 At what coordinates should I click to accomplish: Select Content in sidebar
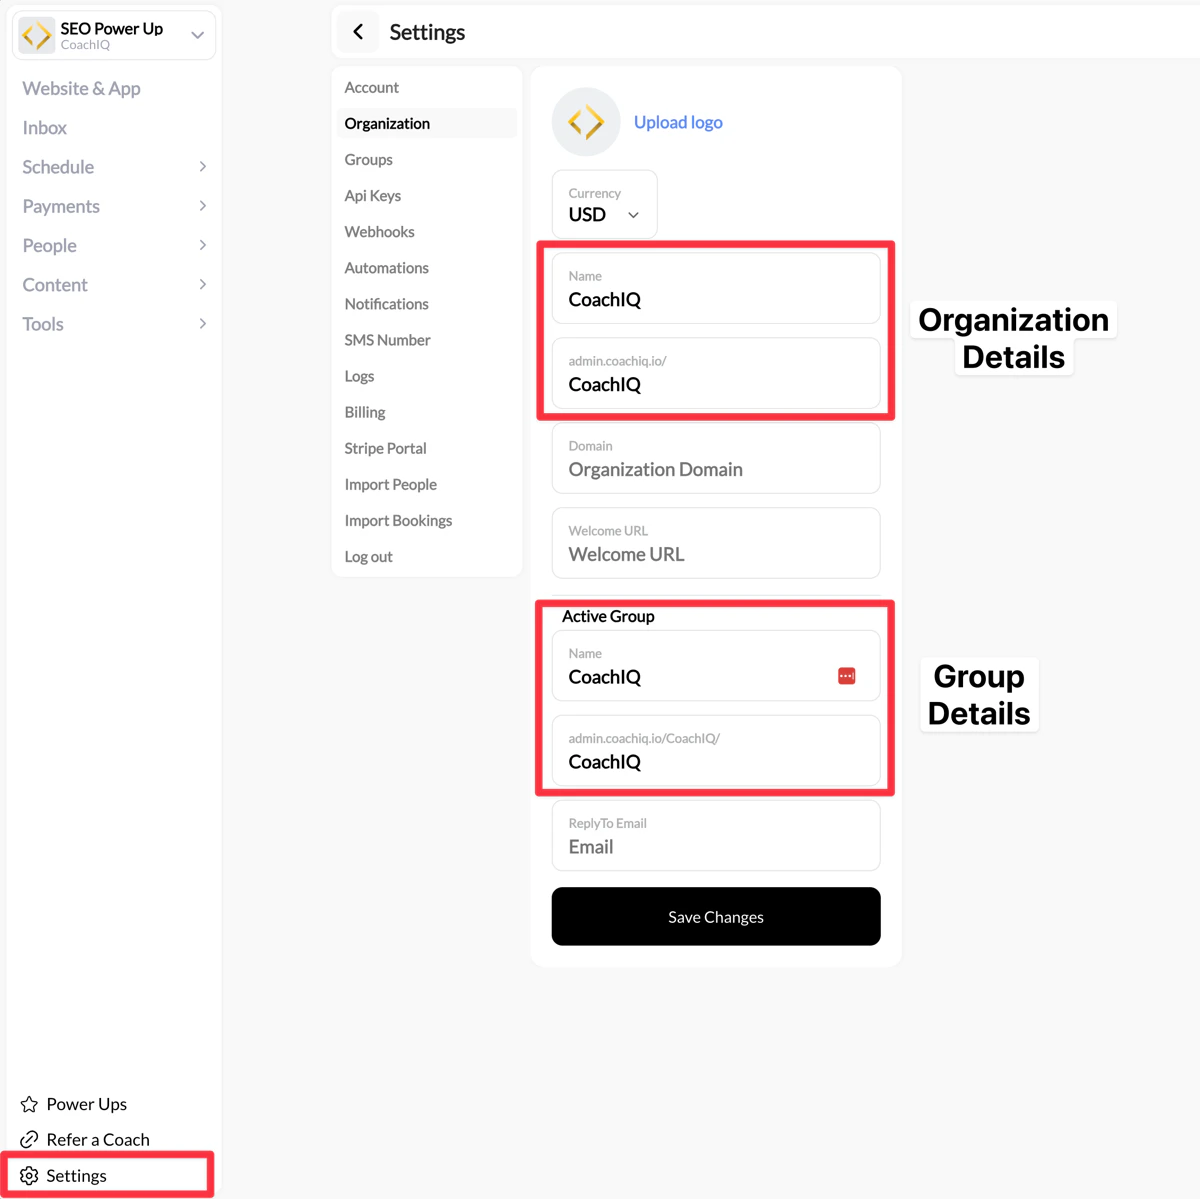point(55,285)
